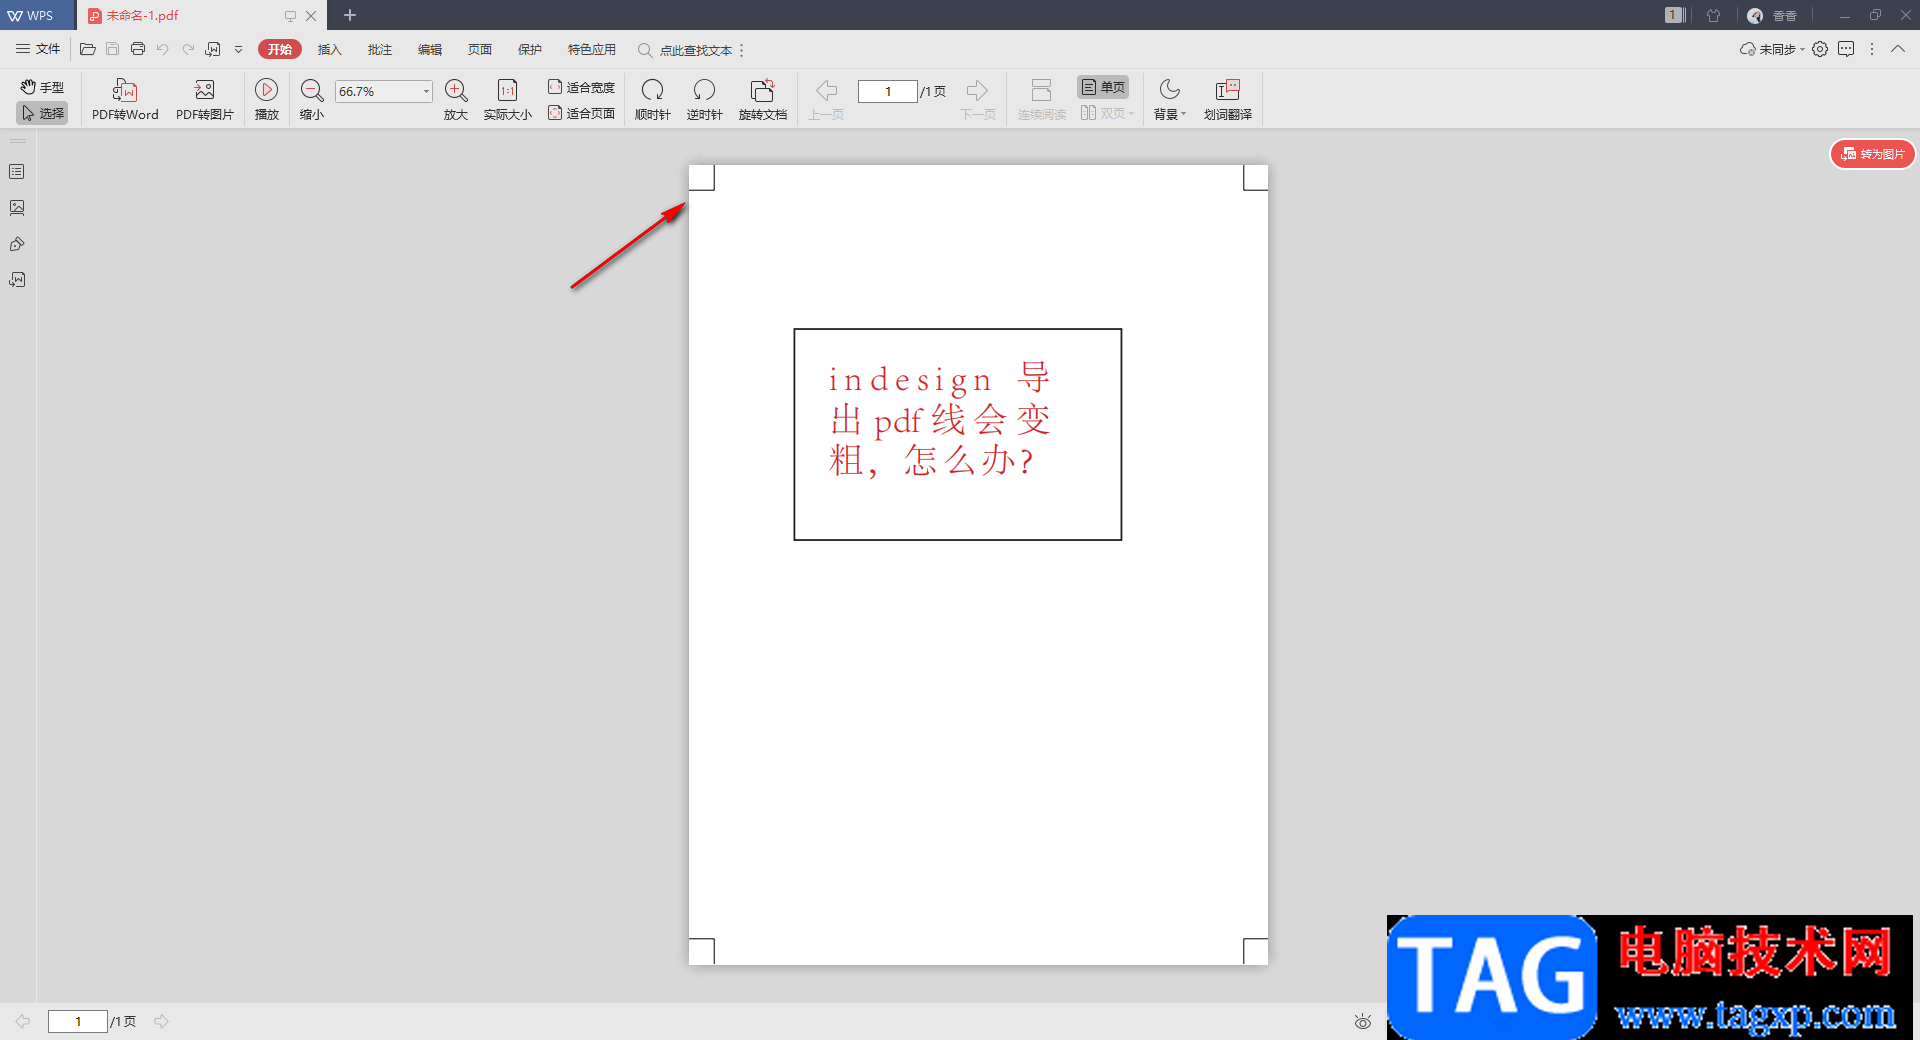The width and height of the screenshot is (1920, 1040).
Task: Click the toolbar page number field
Action: pos(888,91)
